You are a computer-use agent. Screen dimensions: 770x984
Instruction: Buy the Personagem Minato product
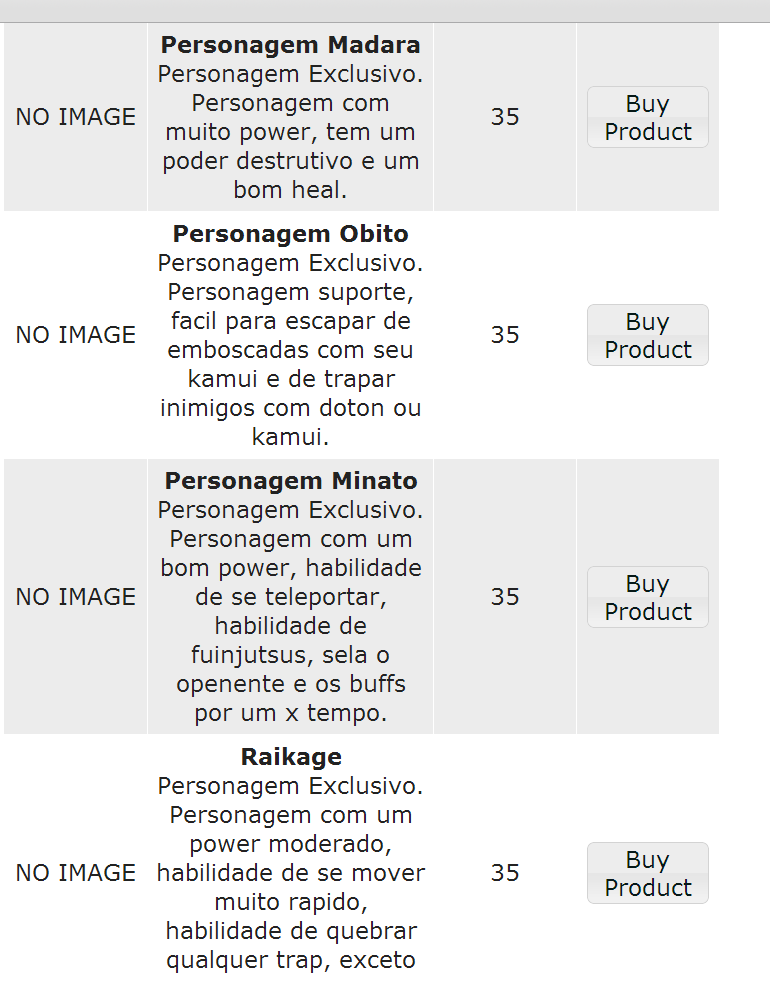[648, 597]
